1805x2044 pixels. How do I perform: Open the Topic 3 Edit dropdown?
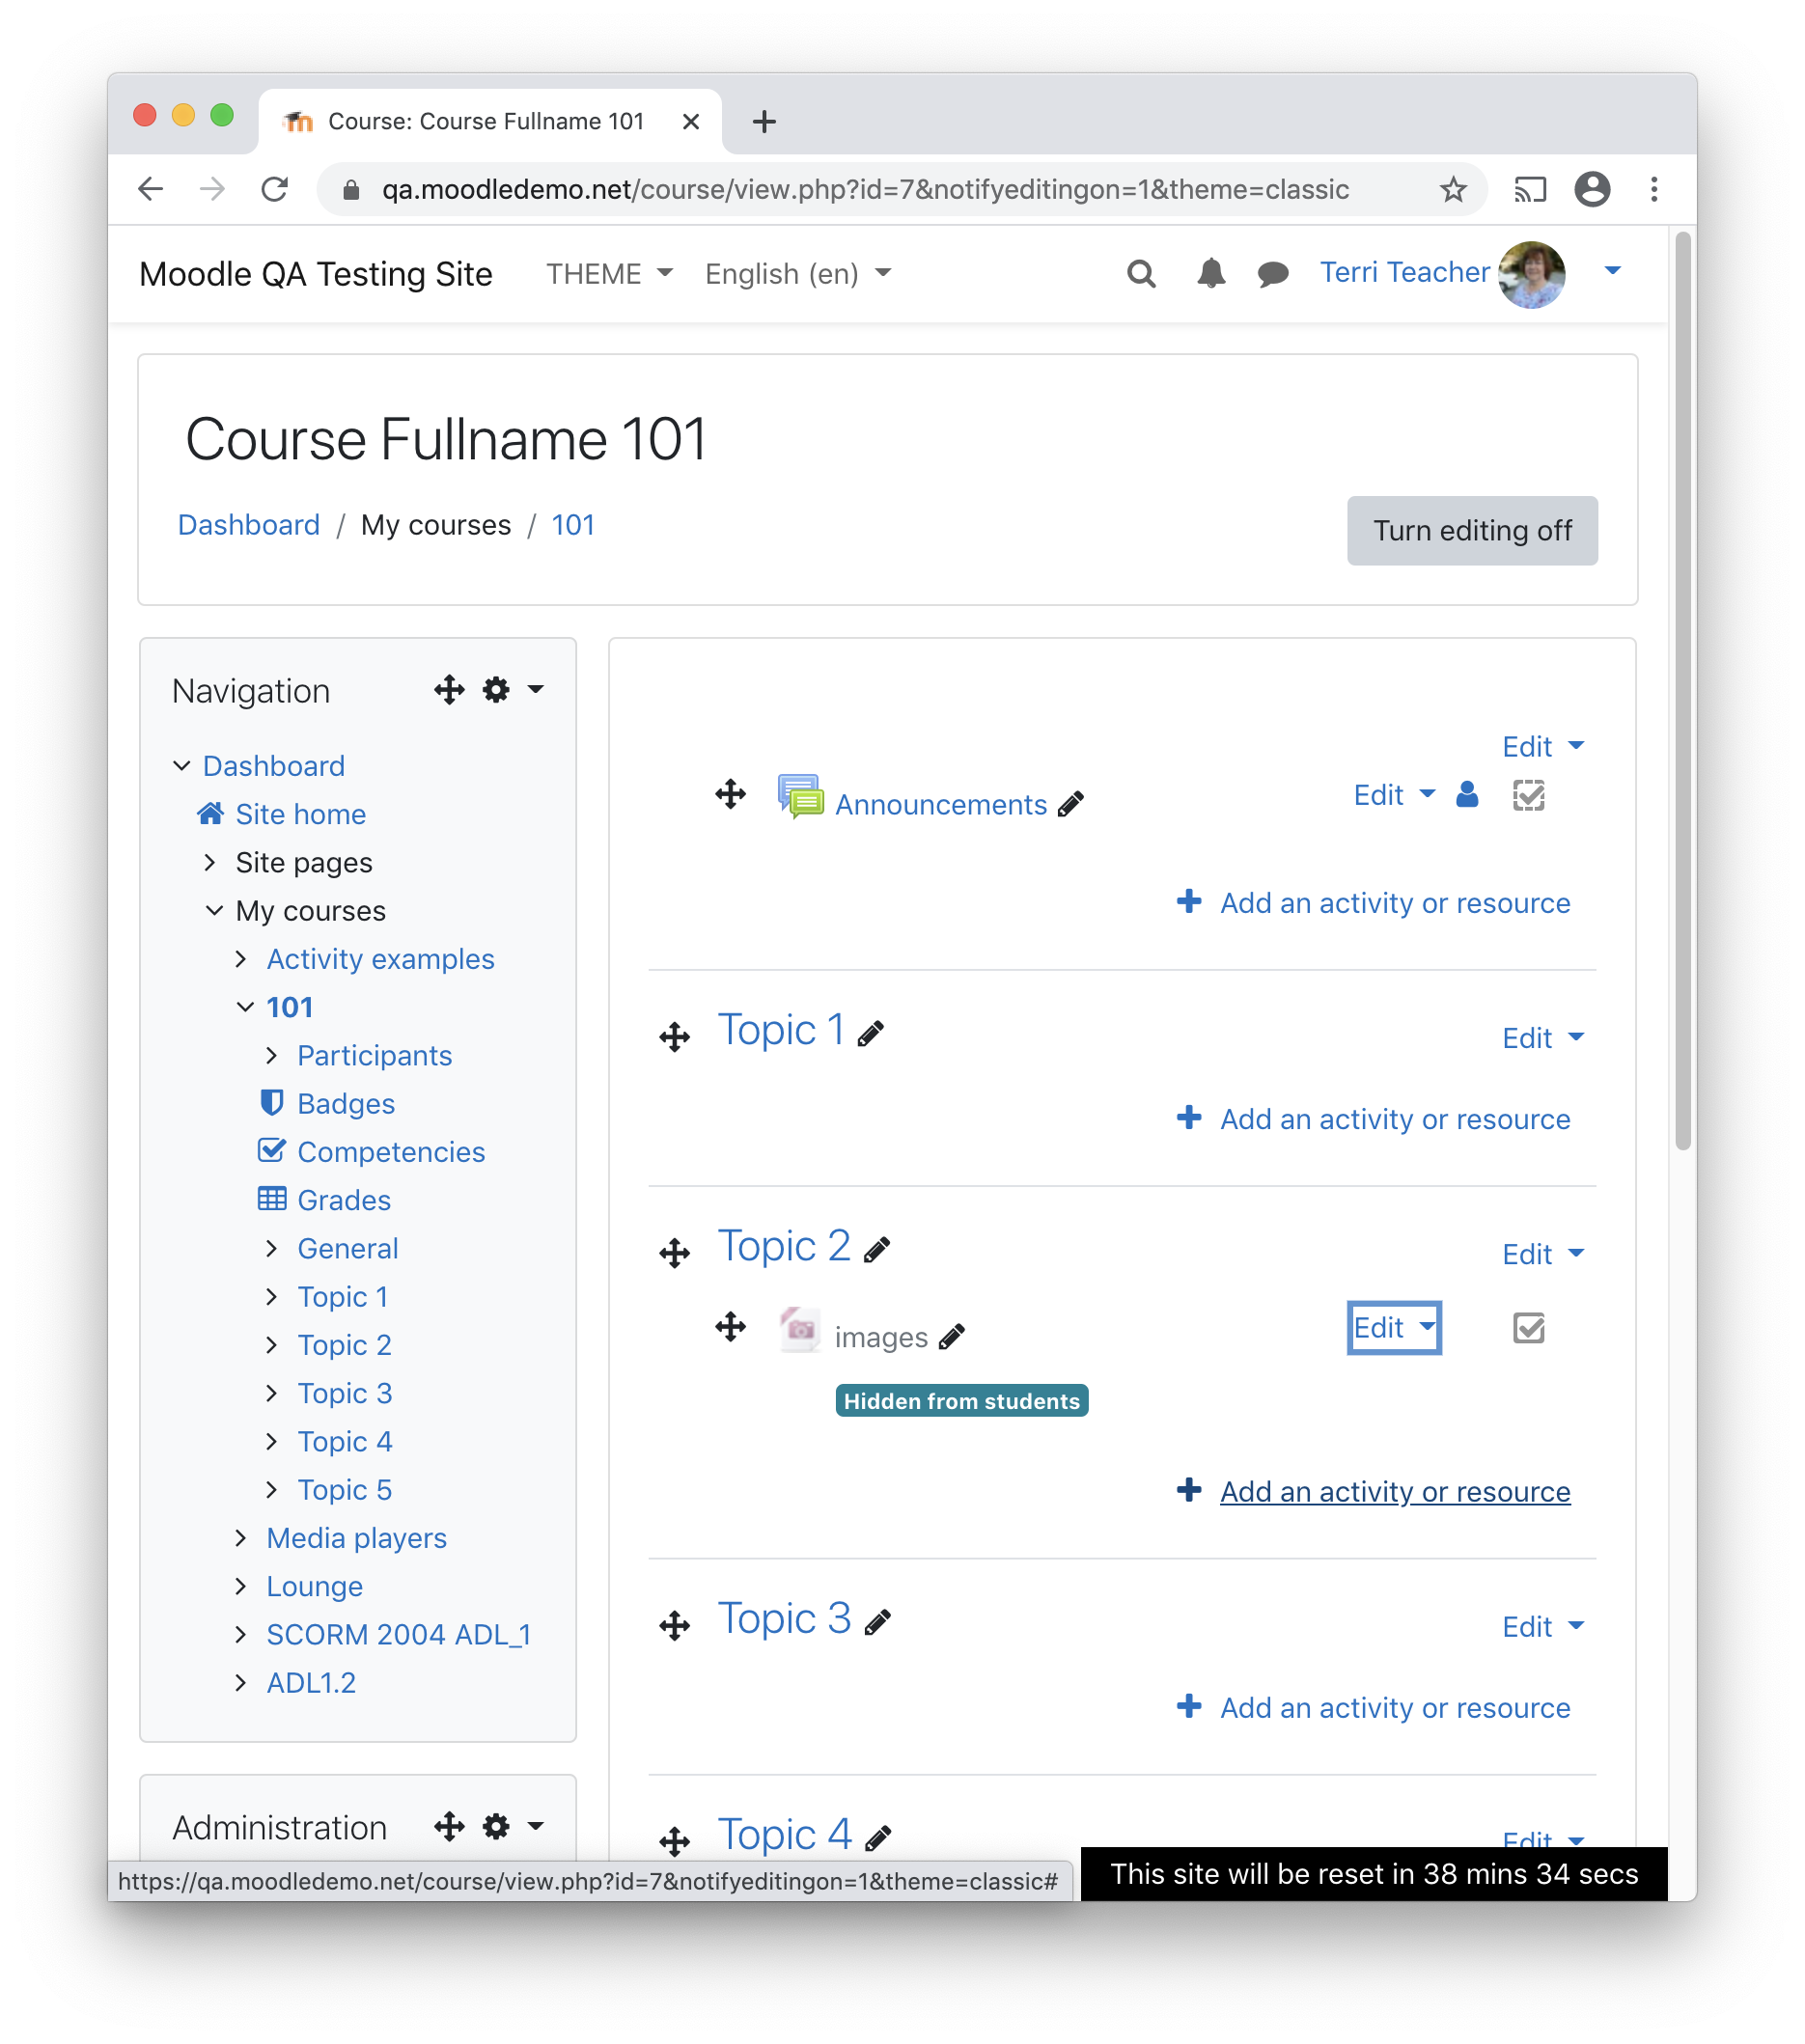click(1542, 1627)
